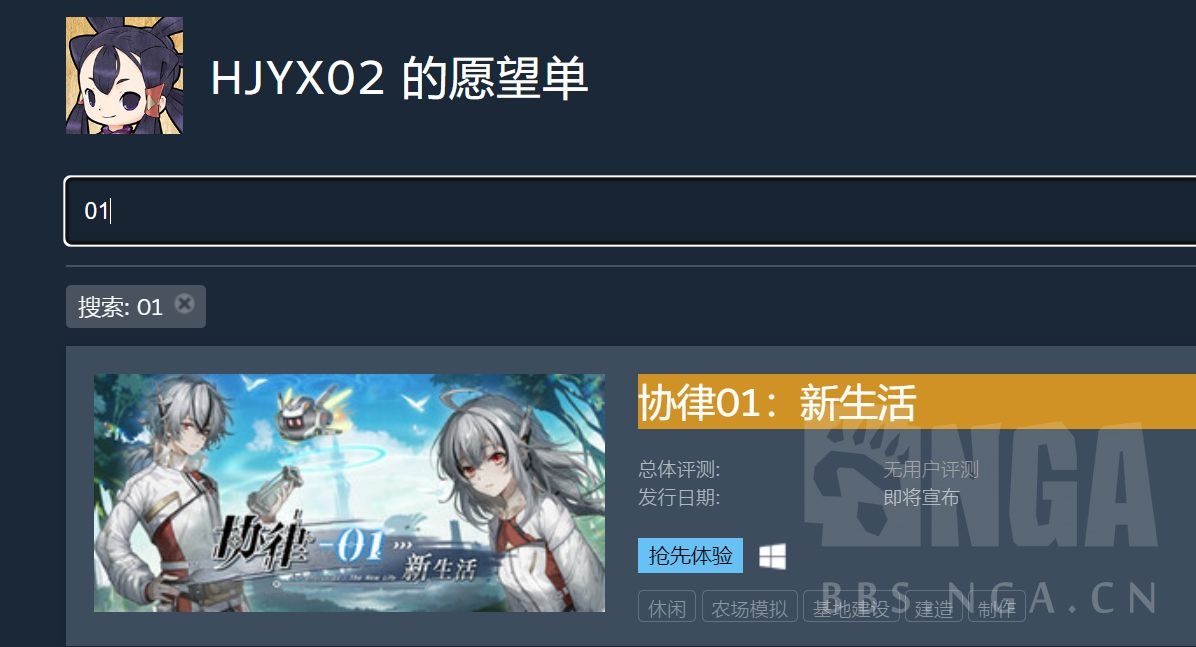Click the wishlist row's empty space beside the Windows icon
This screenshot has width=1196, height=647.
[984, 556]
